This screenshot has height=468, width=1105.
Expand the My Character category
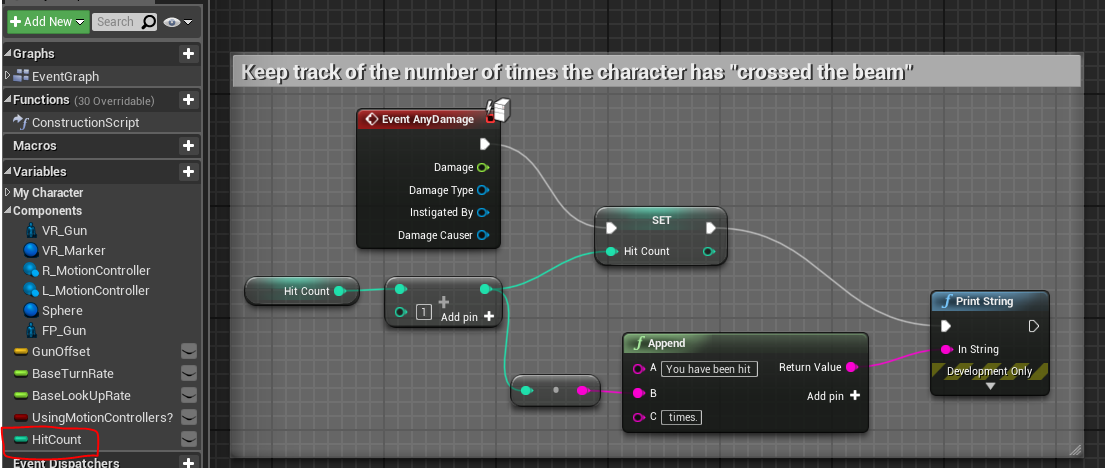(9, 192)
